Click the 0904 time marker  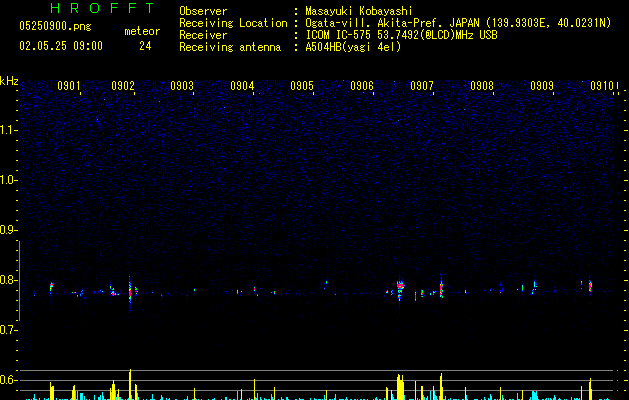click(242, 86)
